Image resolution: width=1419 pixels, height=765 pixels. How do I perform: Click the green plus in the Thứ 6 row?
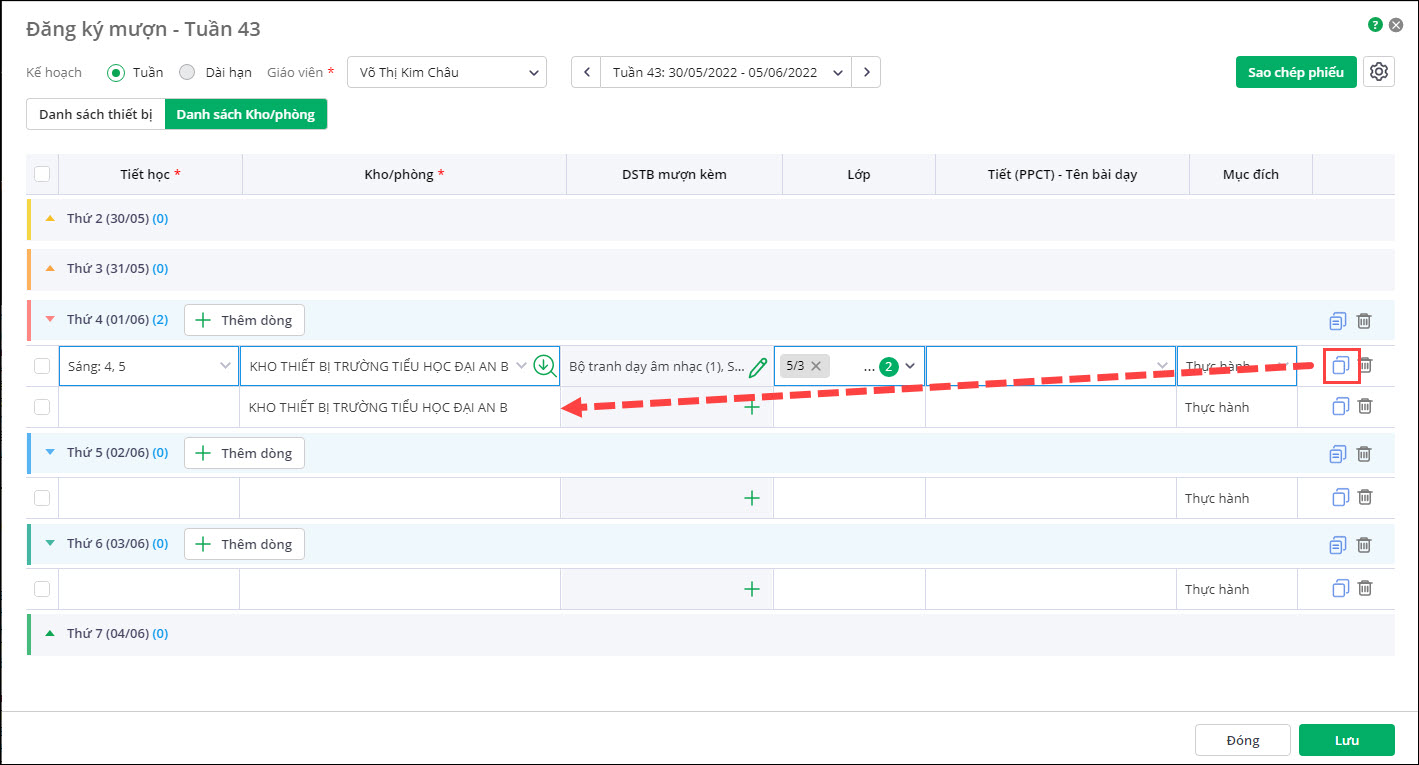[x=752, y=589]
